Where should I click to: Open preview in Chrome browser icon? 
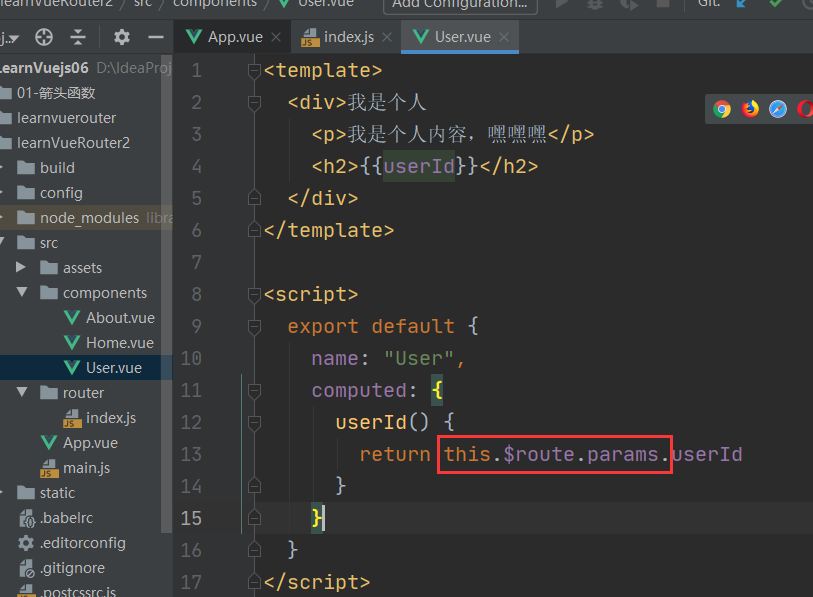pyautogui.click(x=722, y=109)
